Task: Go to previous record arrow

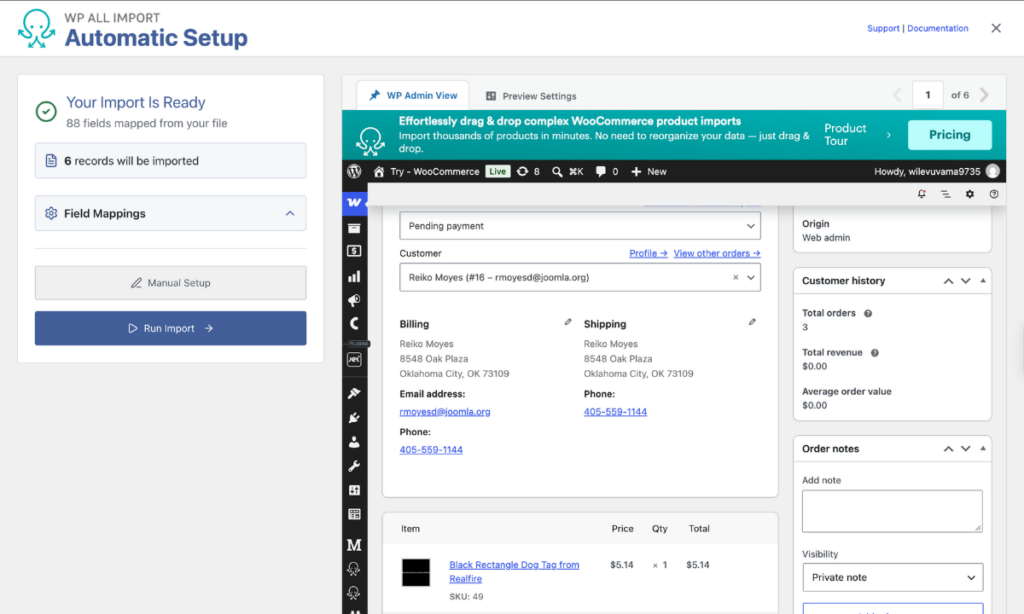Action: click(897, 95)
